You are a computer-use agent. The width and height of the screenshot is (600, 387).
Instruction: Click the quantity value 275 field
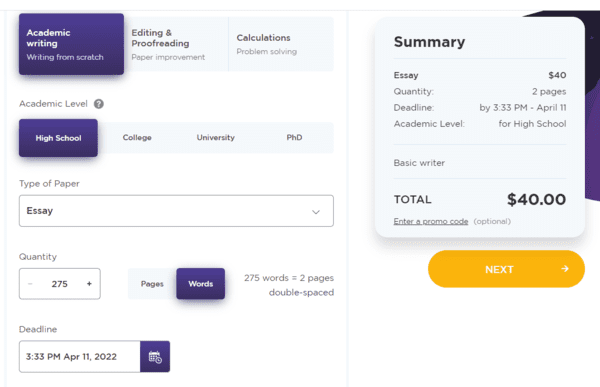[x=60, y=284]
